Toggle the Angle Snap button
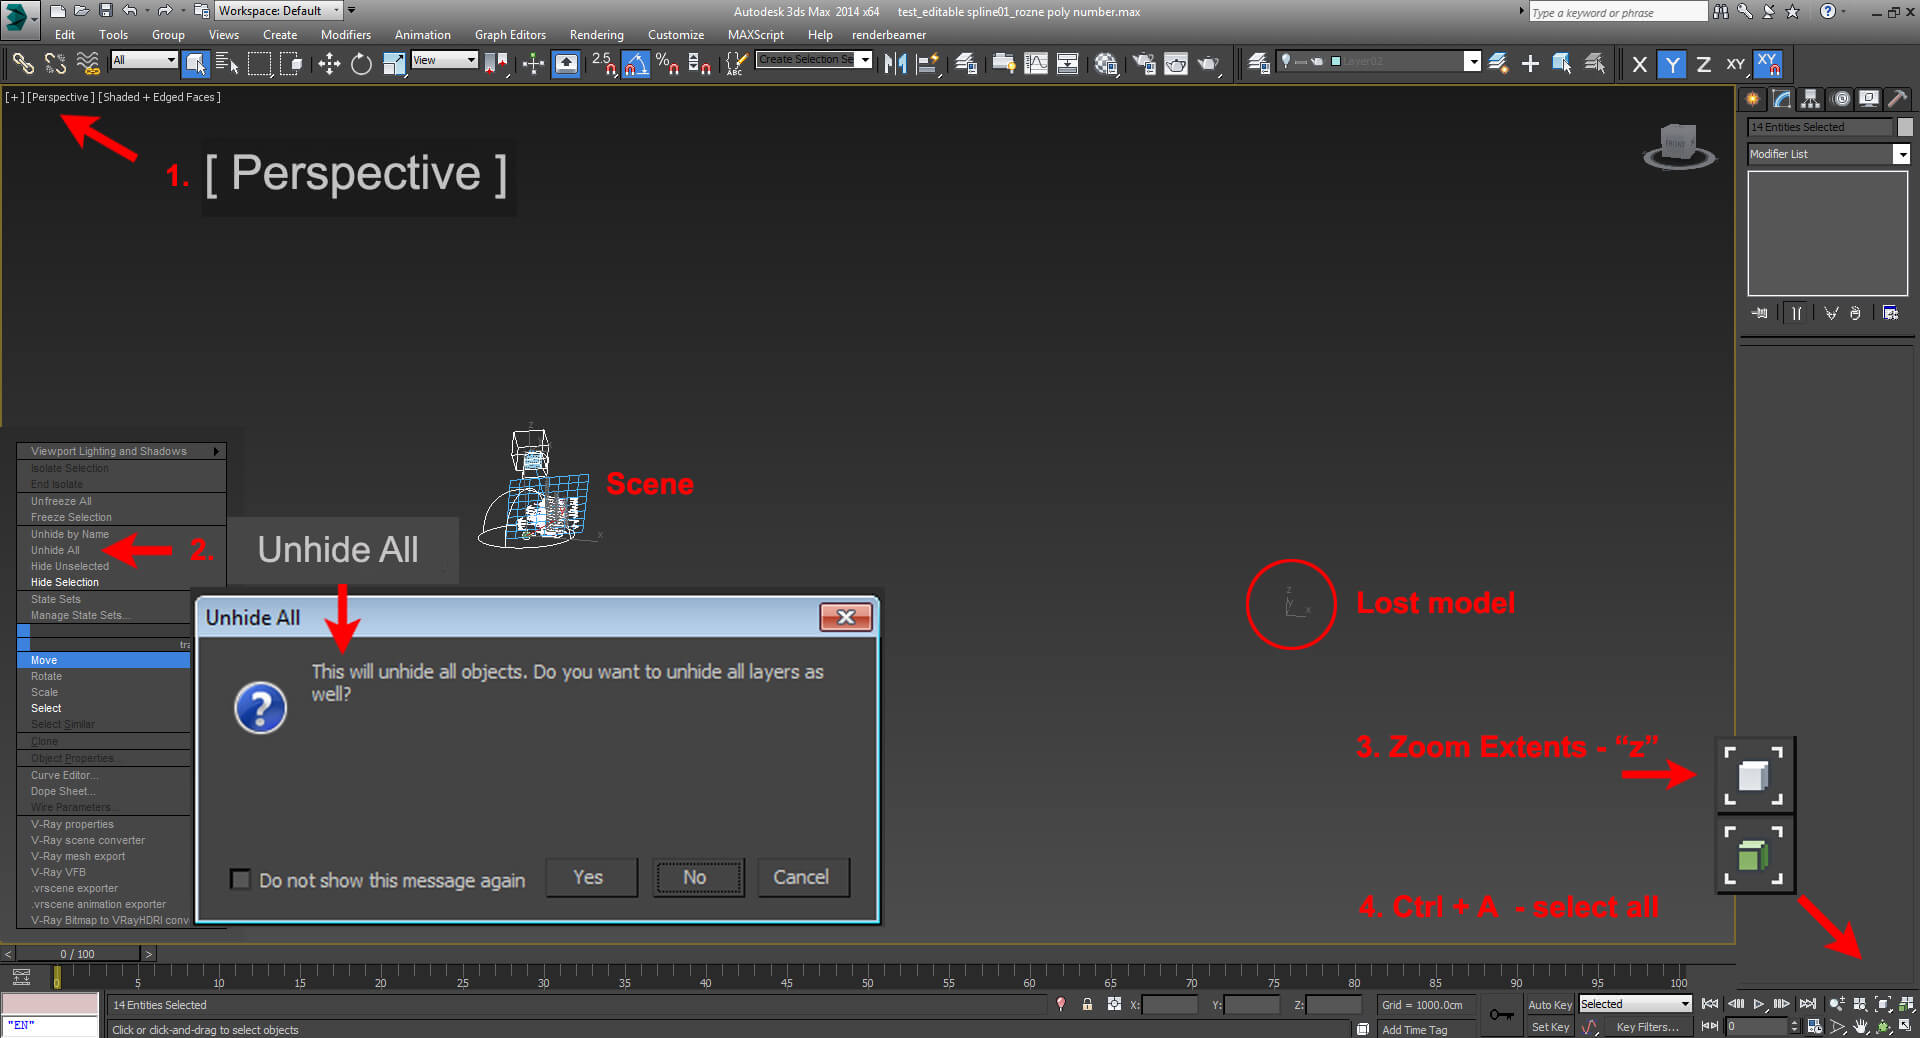1920x1038 pixels. tap(636, 64)
